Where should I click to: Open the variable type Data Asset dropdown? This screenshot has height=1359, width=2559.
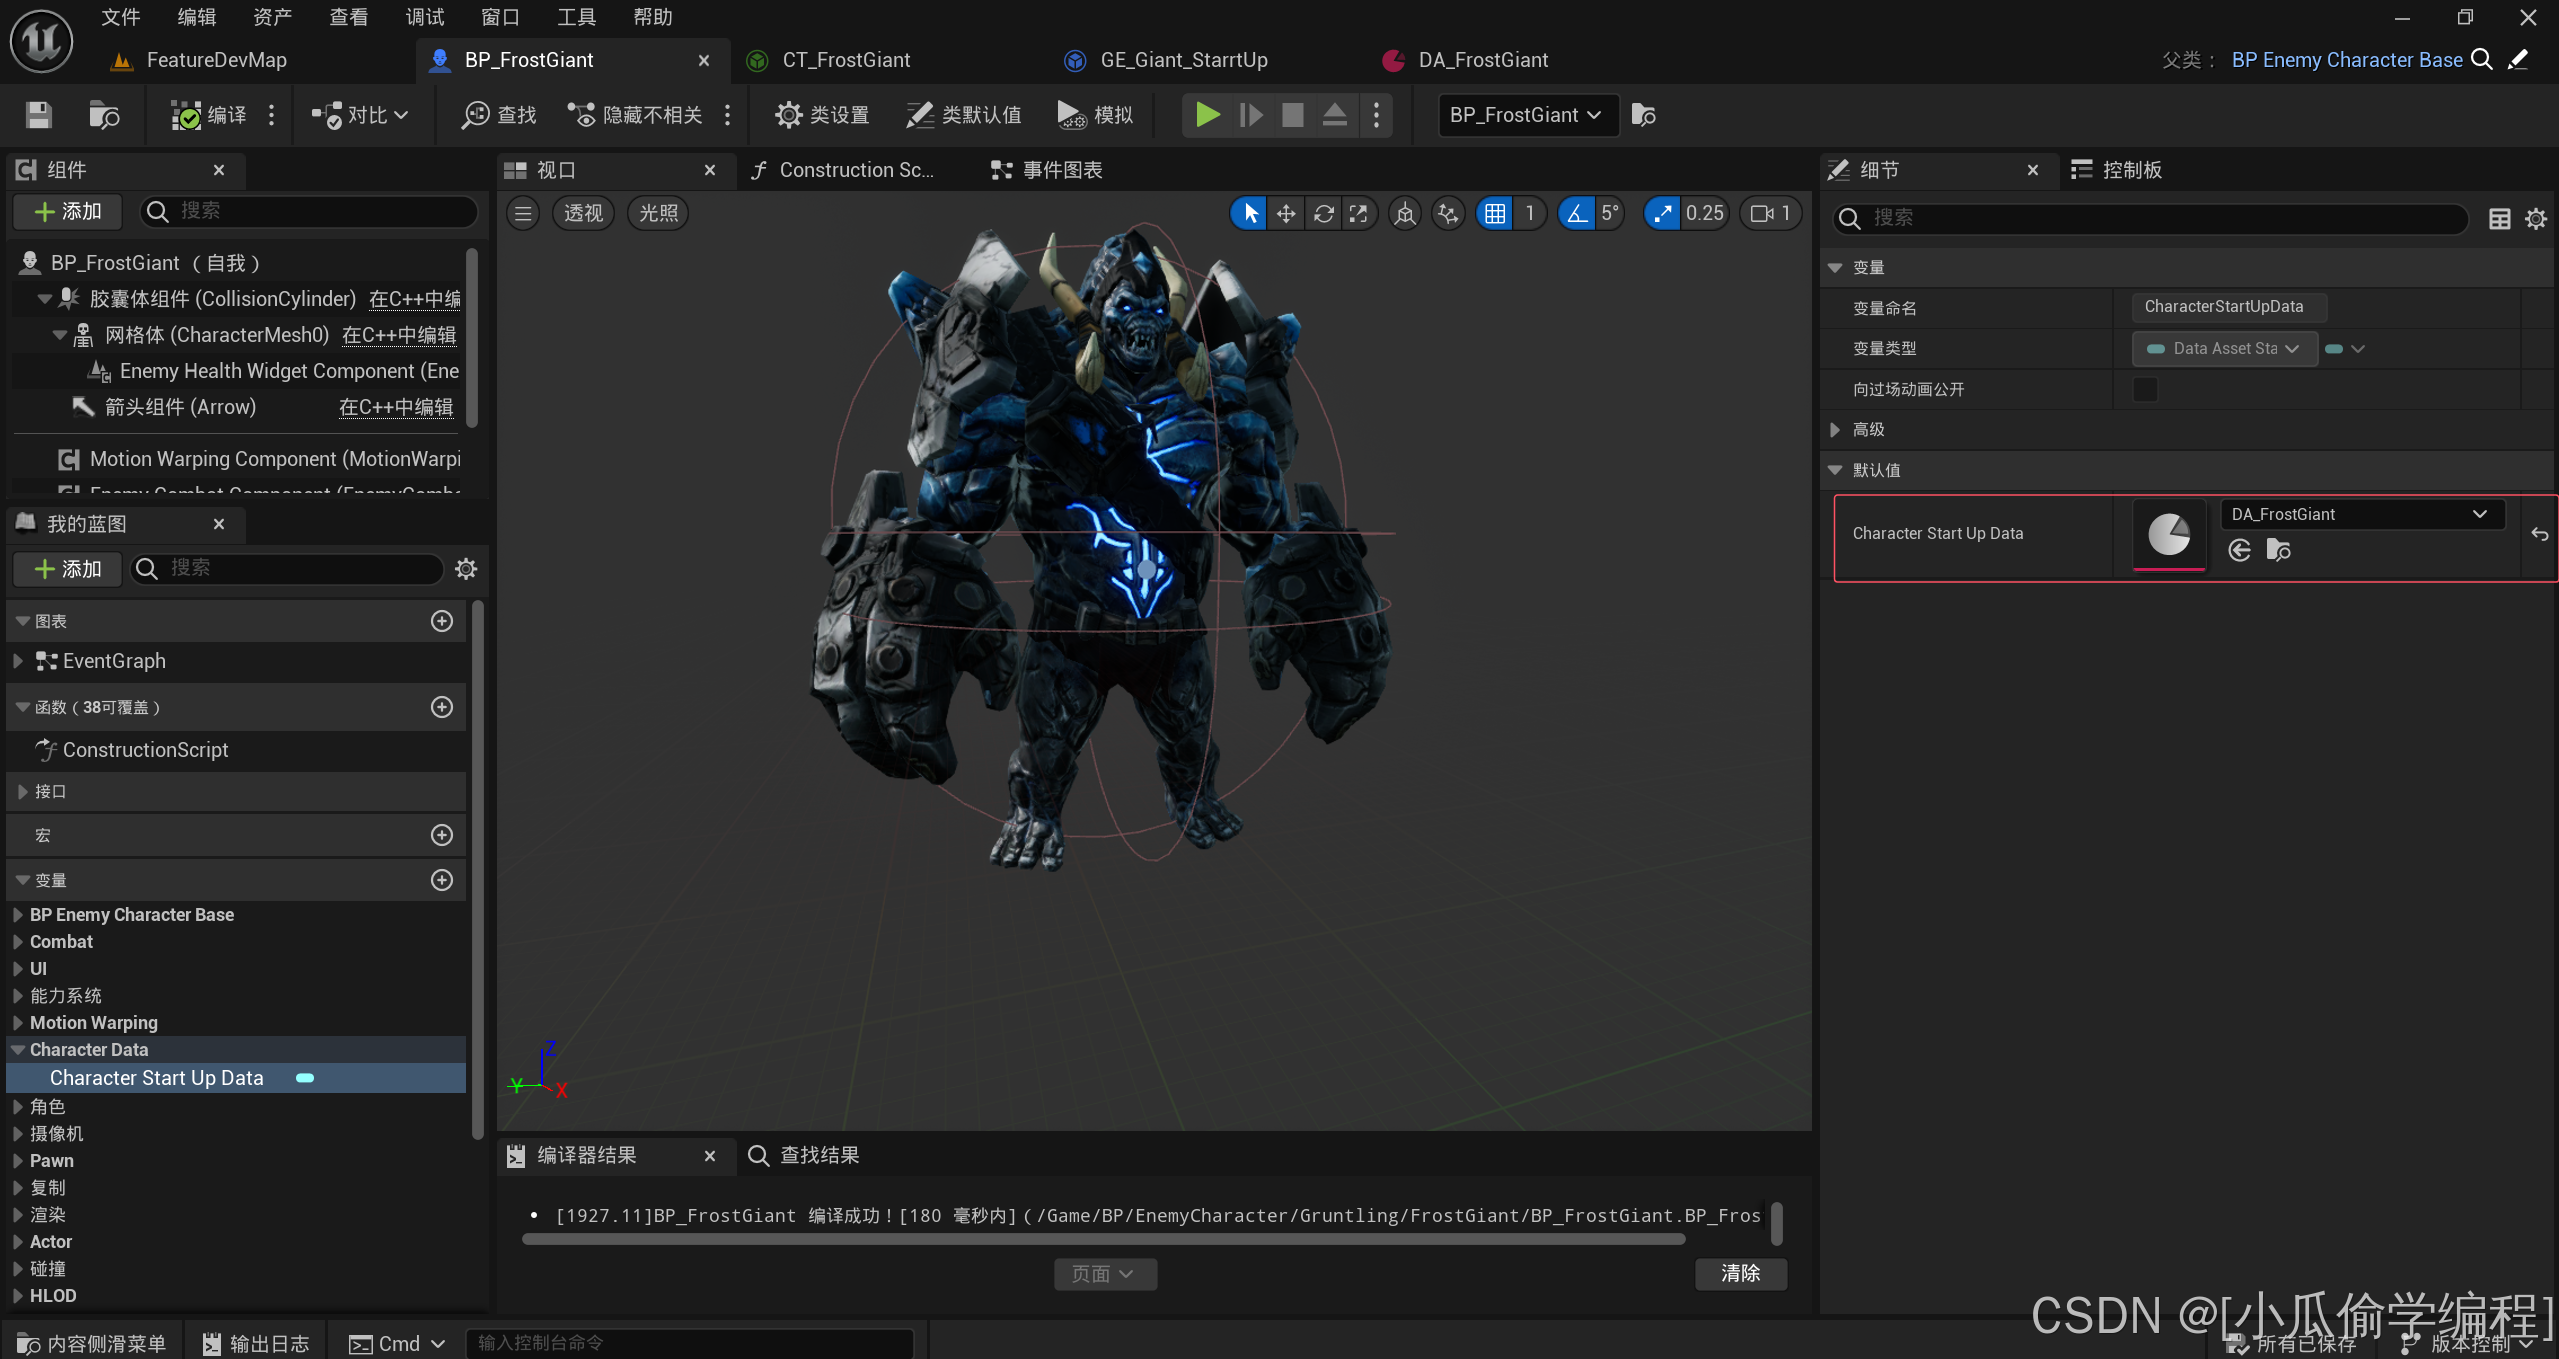click(2224, 348)
